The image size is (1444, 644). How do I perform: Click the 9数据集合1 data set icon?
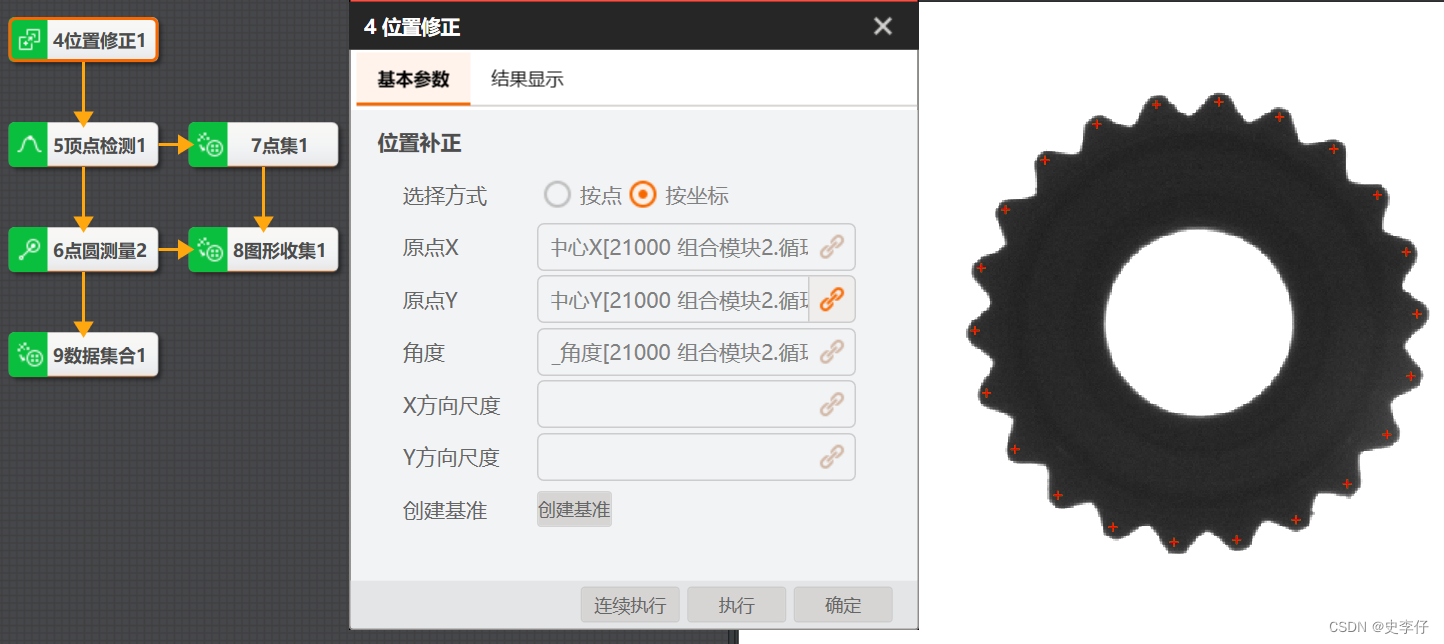[29, 355]
